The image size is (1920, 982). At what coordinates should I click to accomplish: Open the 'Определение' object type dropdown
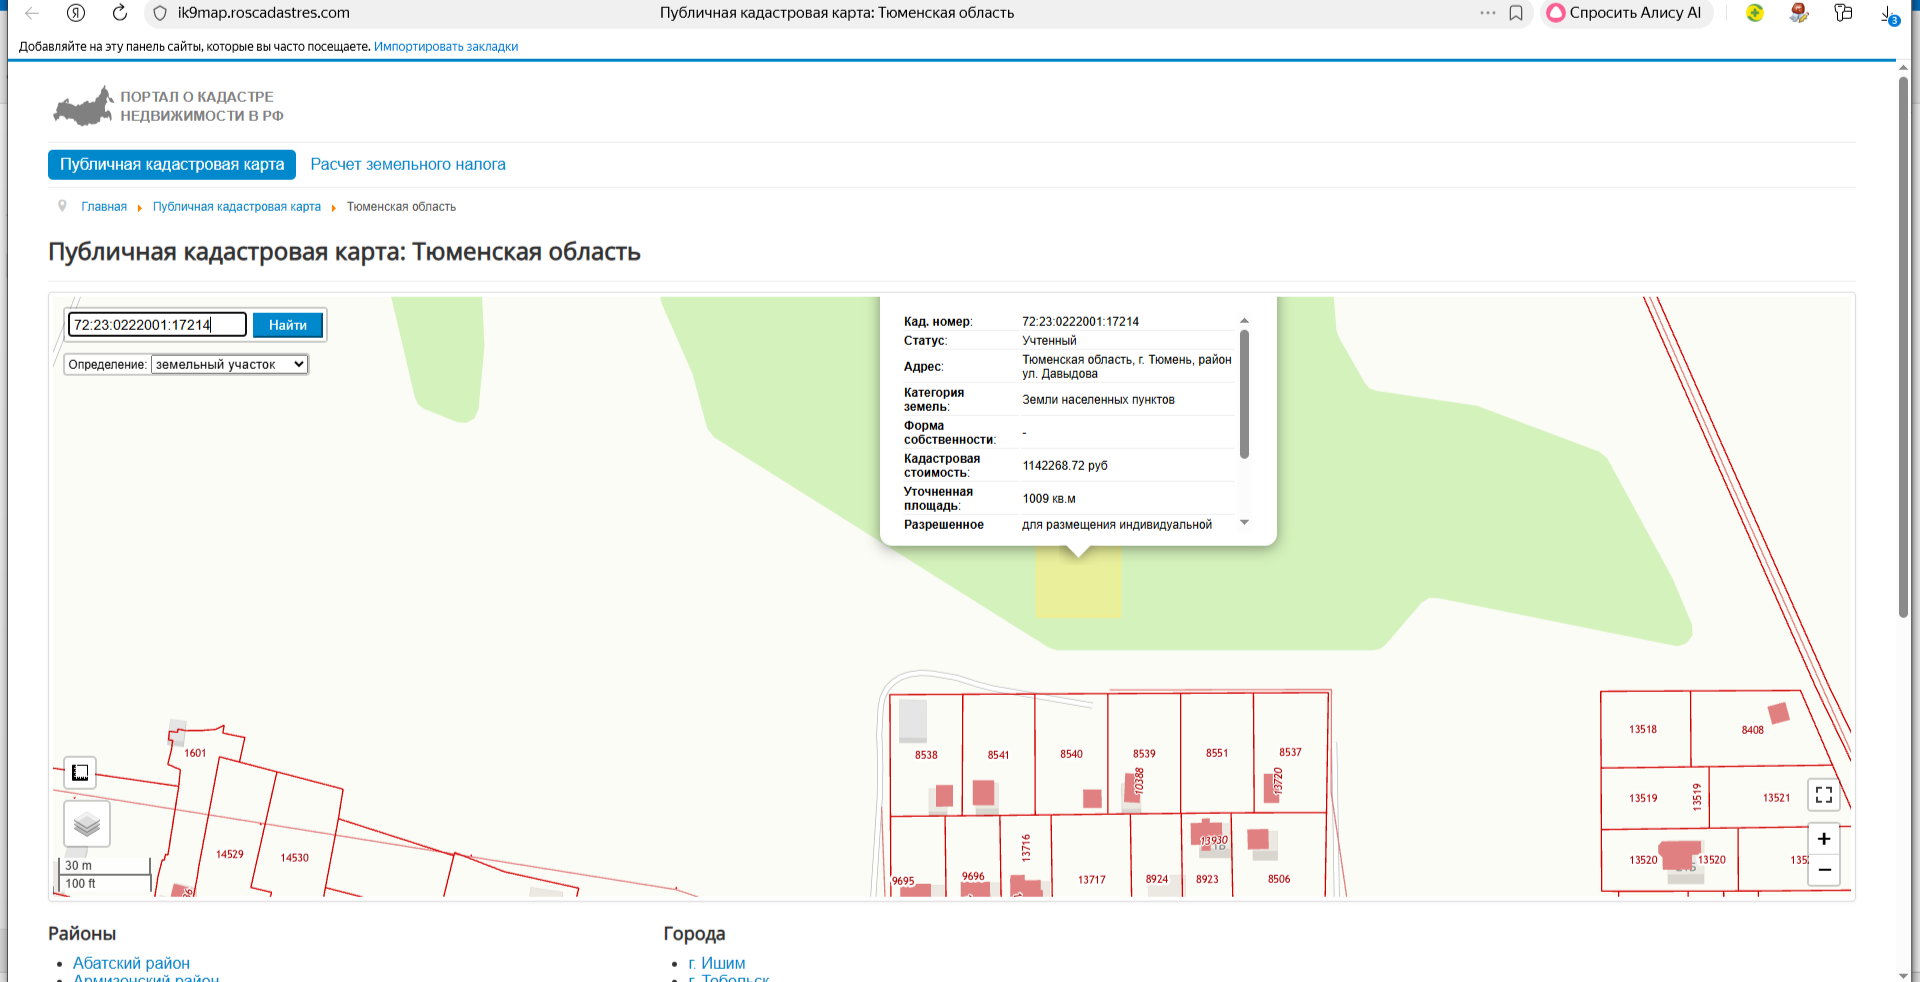229,365
